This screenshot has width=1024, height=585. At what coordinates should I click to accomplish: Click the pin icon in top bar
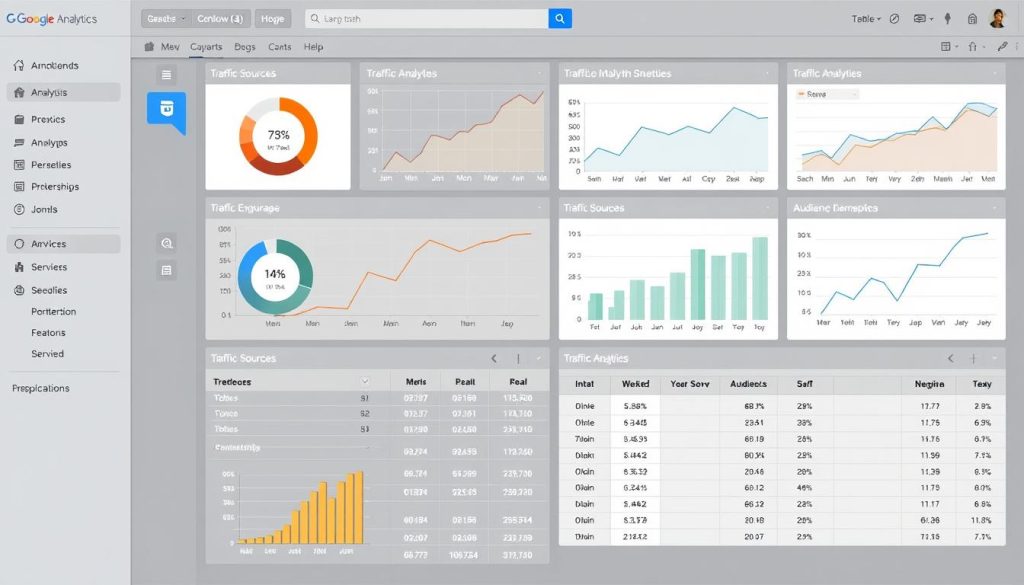click(x=948, y=19)
